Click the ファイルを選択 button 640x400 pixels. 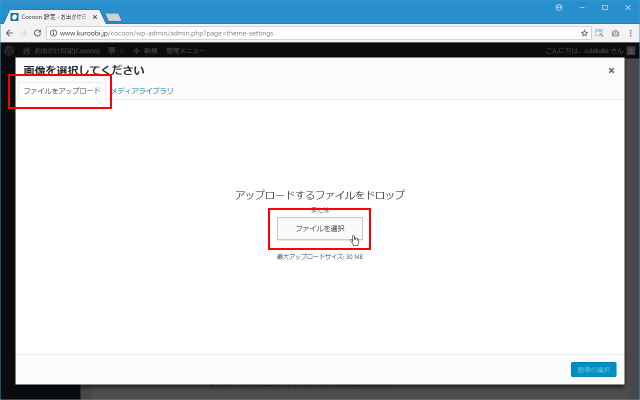[320, 229]
